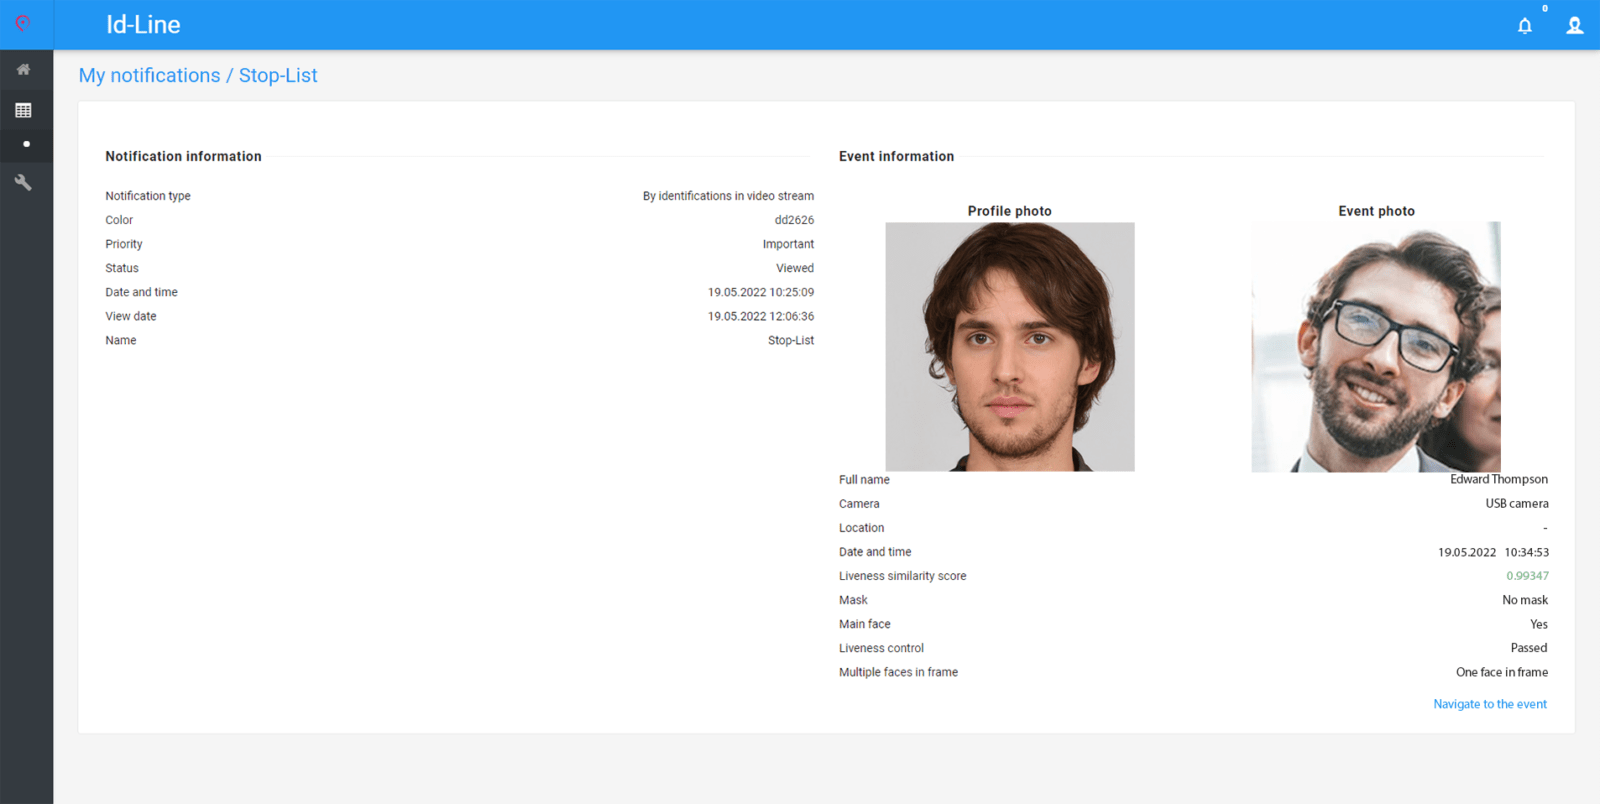1600x804 pixels.
Task: Click the Id-Line logo icon in corner
Action: point(23,24)
